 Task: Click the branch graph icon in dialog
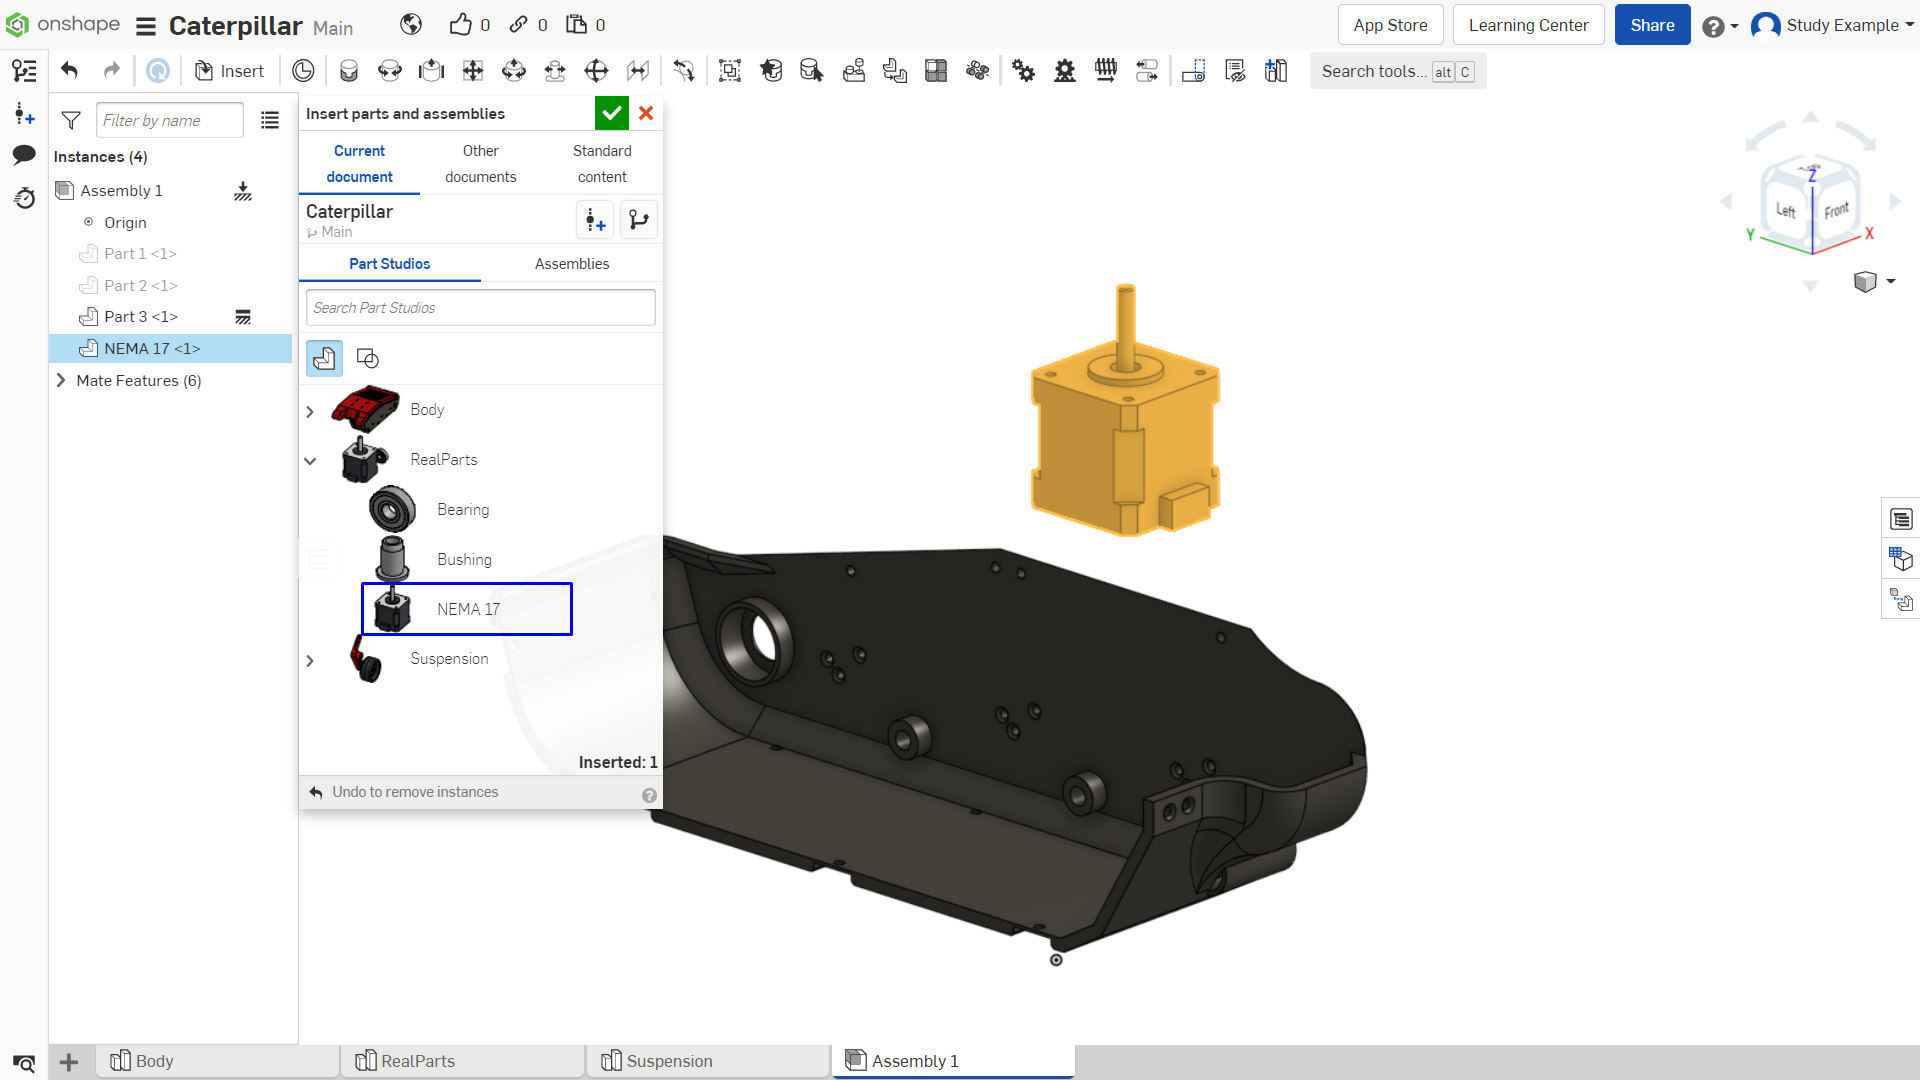639,220
